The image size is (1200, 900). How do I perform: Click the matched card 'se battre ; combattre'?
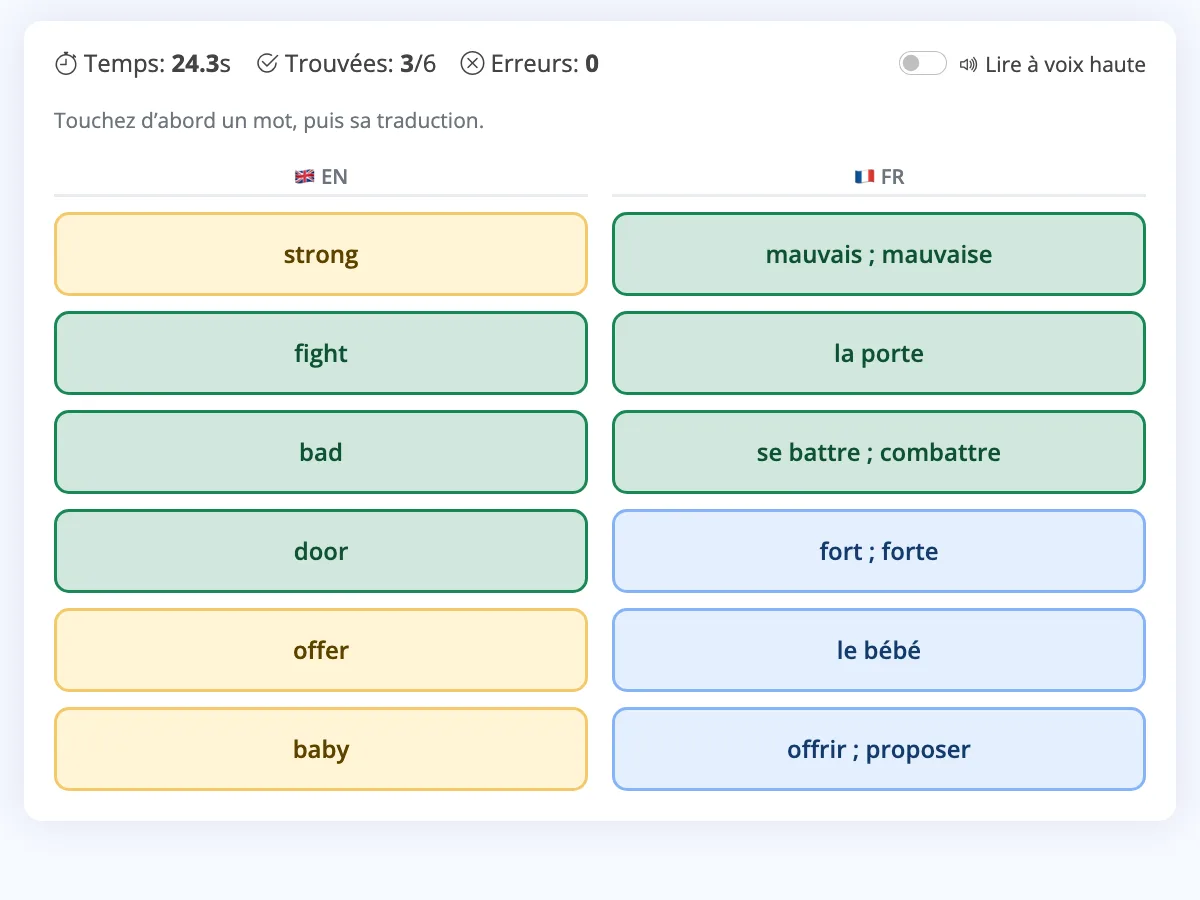(x=879, y=452)
